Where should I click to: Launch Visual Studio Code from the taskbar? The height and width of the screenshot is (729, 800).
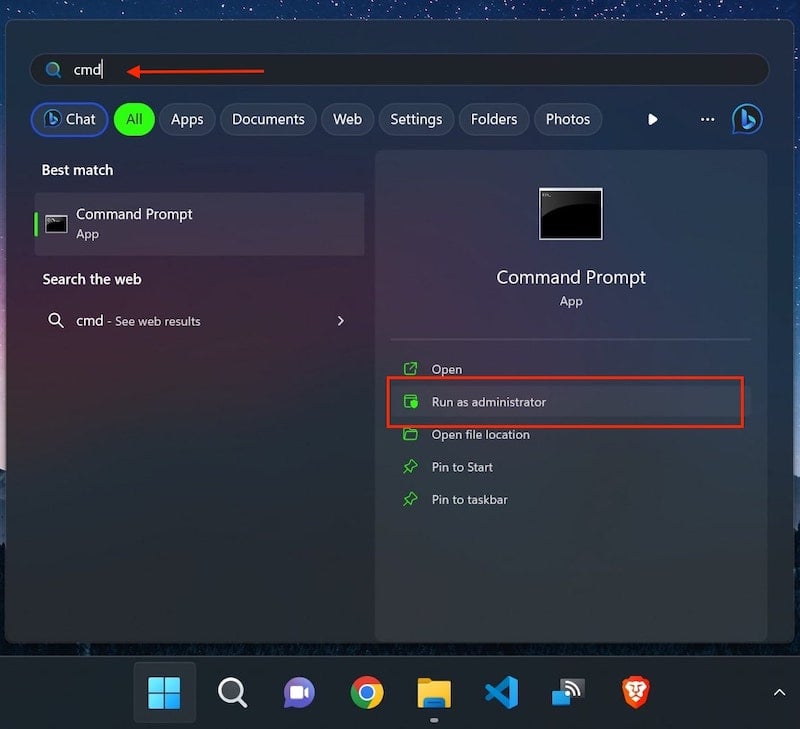point(502,692)
